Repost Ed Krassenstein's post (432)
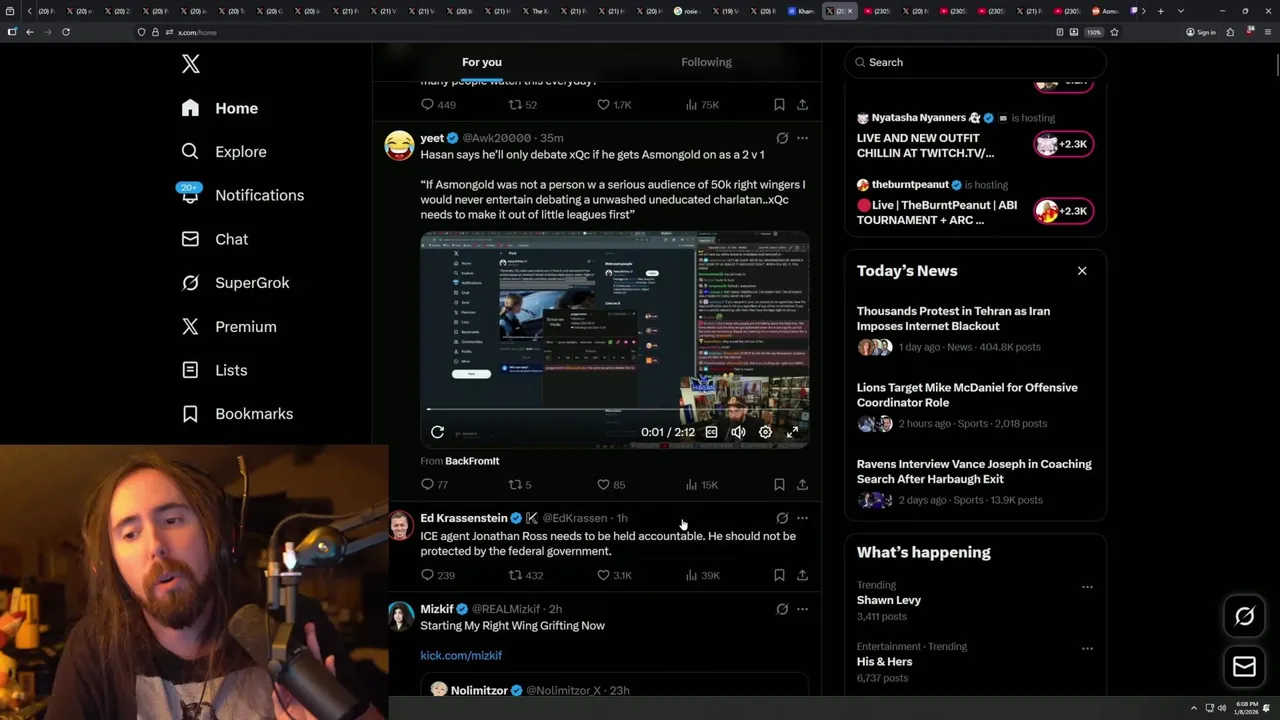 point(526,576)
